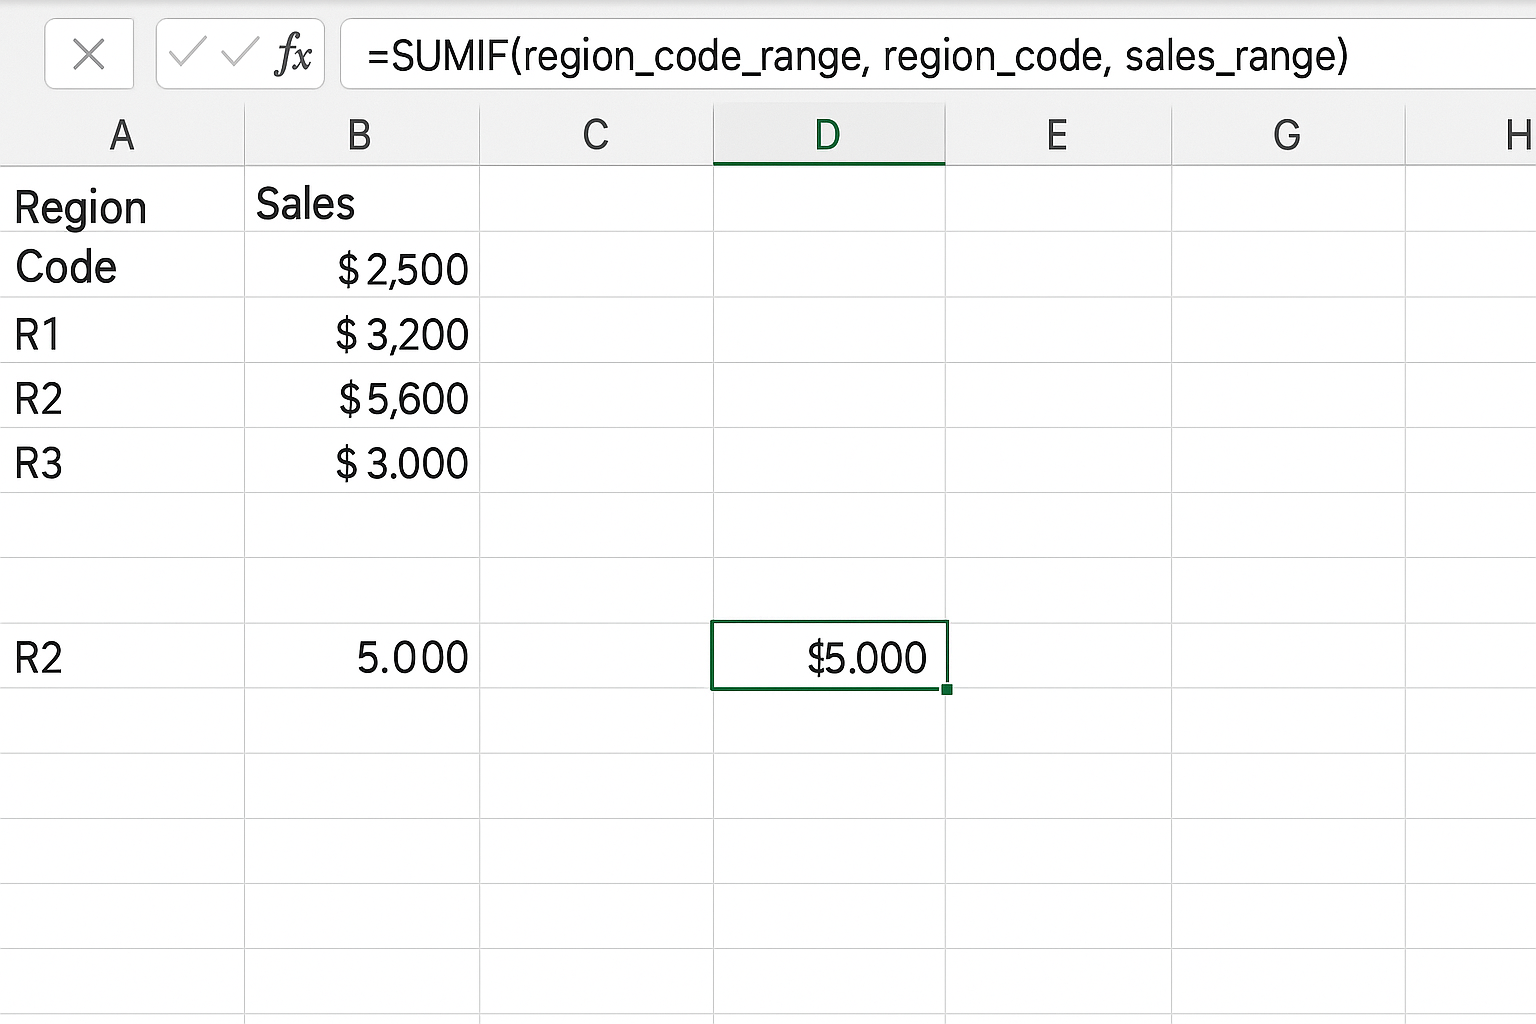Screen dimensions: 1536x1024
Task: Click the fx insert function icon
Action: click(x=293, y=54)
